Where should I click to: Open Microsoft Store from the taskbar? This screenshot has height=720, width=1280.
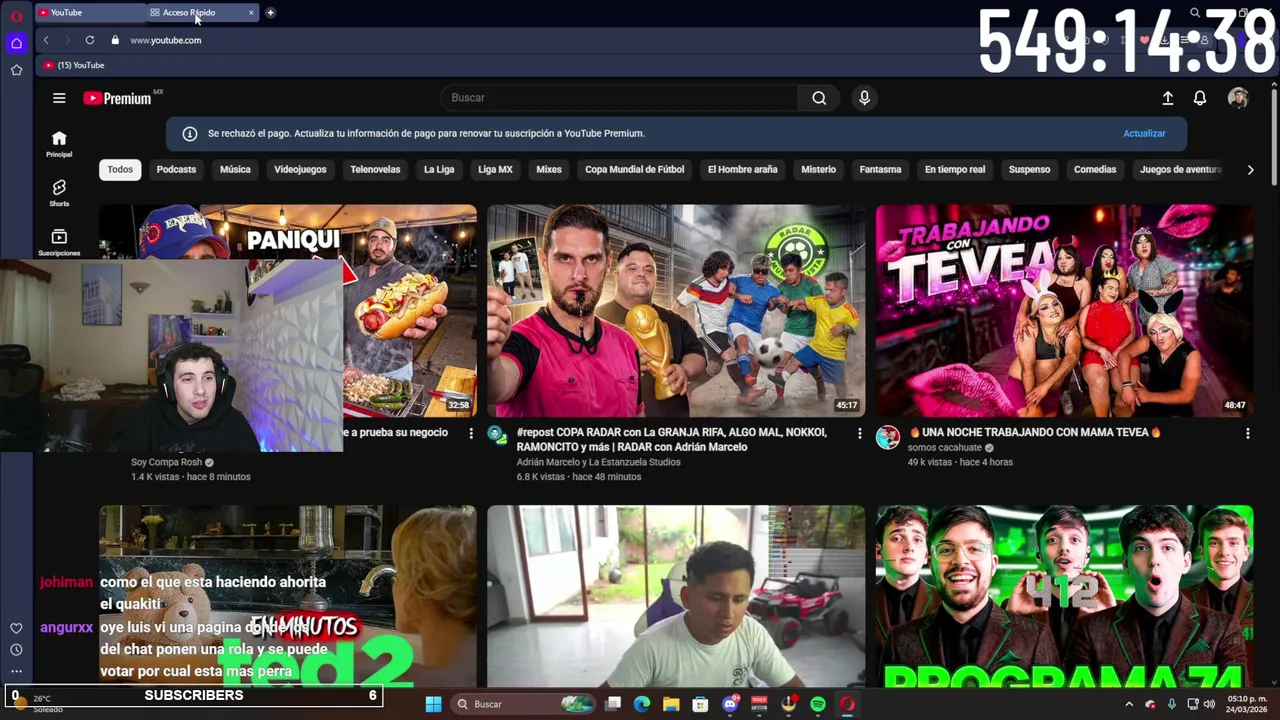click(x=701, y=704)
